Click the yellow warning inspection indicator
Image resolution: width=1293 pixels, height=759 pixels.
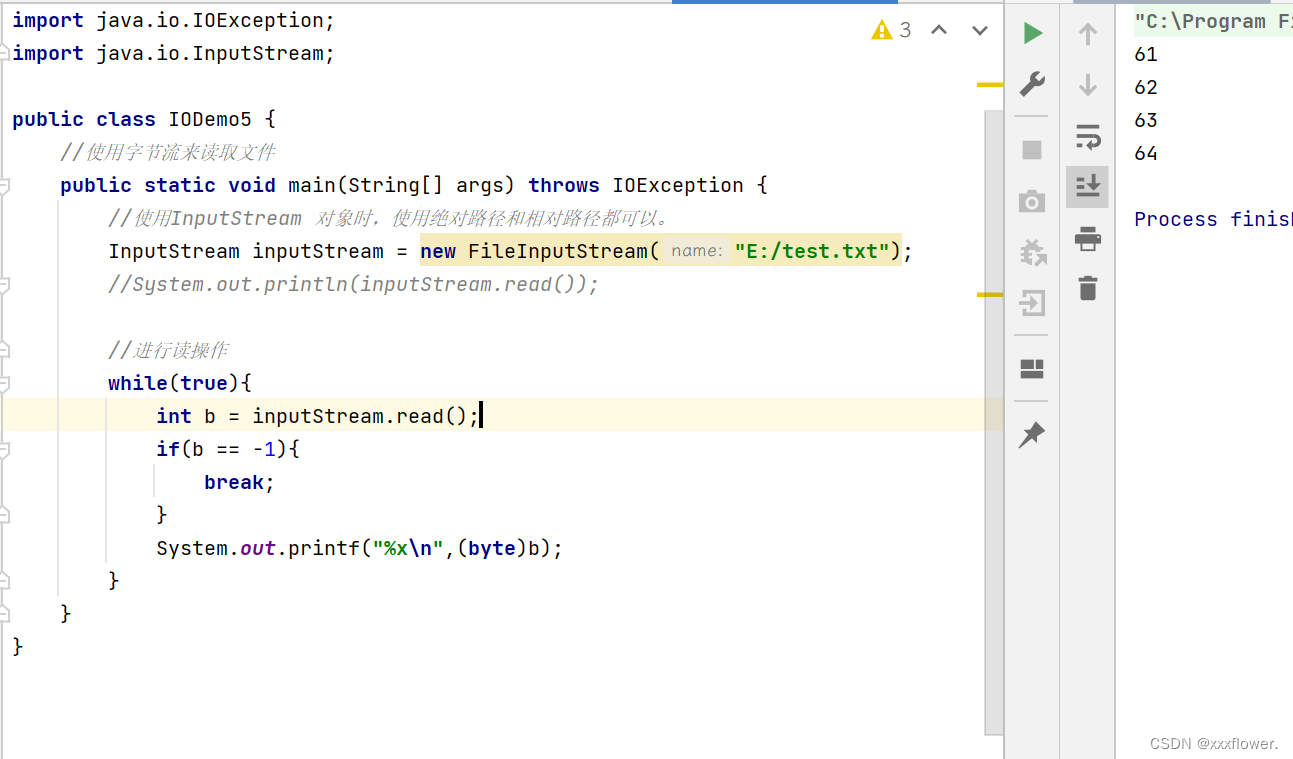891,30
